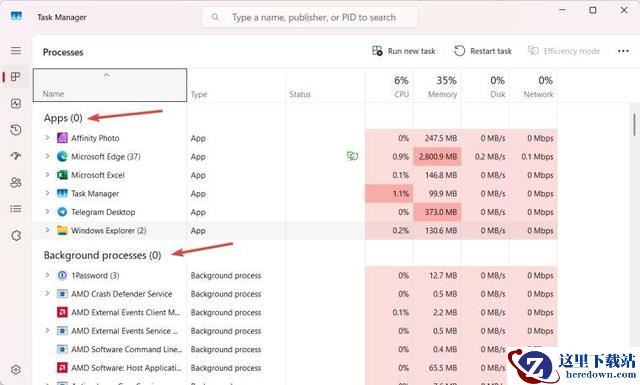Sort by the Disk column header

(x=485, y=86)
